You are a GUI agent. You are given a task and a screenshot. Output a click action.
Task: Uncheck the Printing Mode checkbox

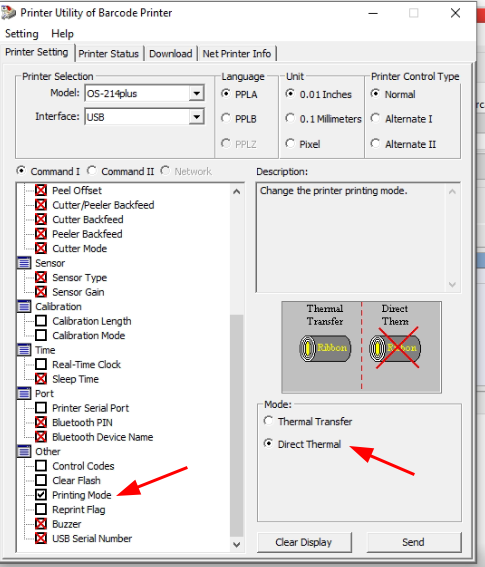pos(41,495)
